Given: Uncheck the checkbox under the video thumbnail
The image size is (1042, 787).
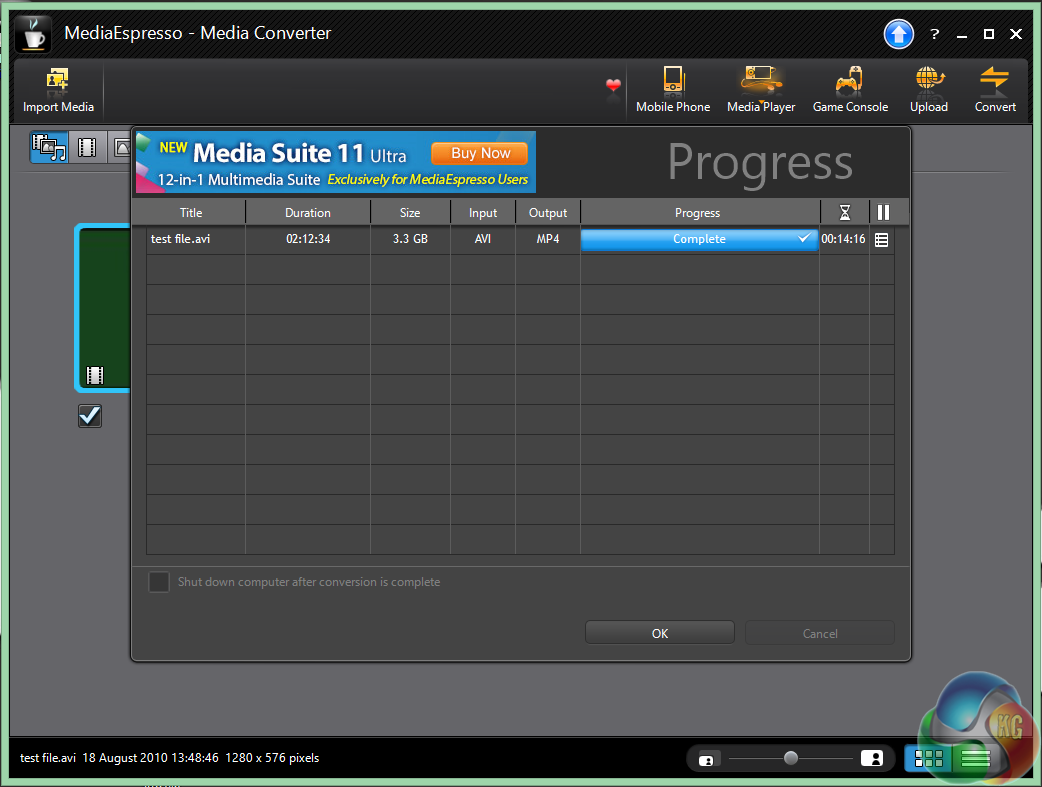Looking at the screenshot, I should [x=90, y=416].
